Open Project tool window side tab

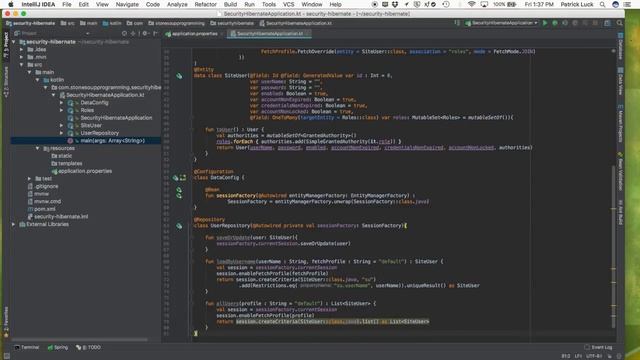pos(6,45)
